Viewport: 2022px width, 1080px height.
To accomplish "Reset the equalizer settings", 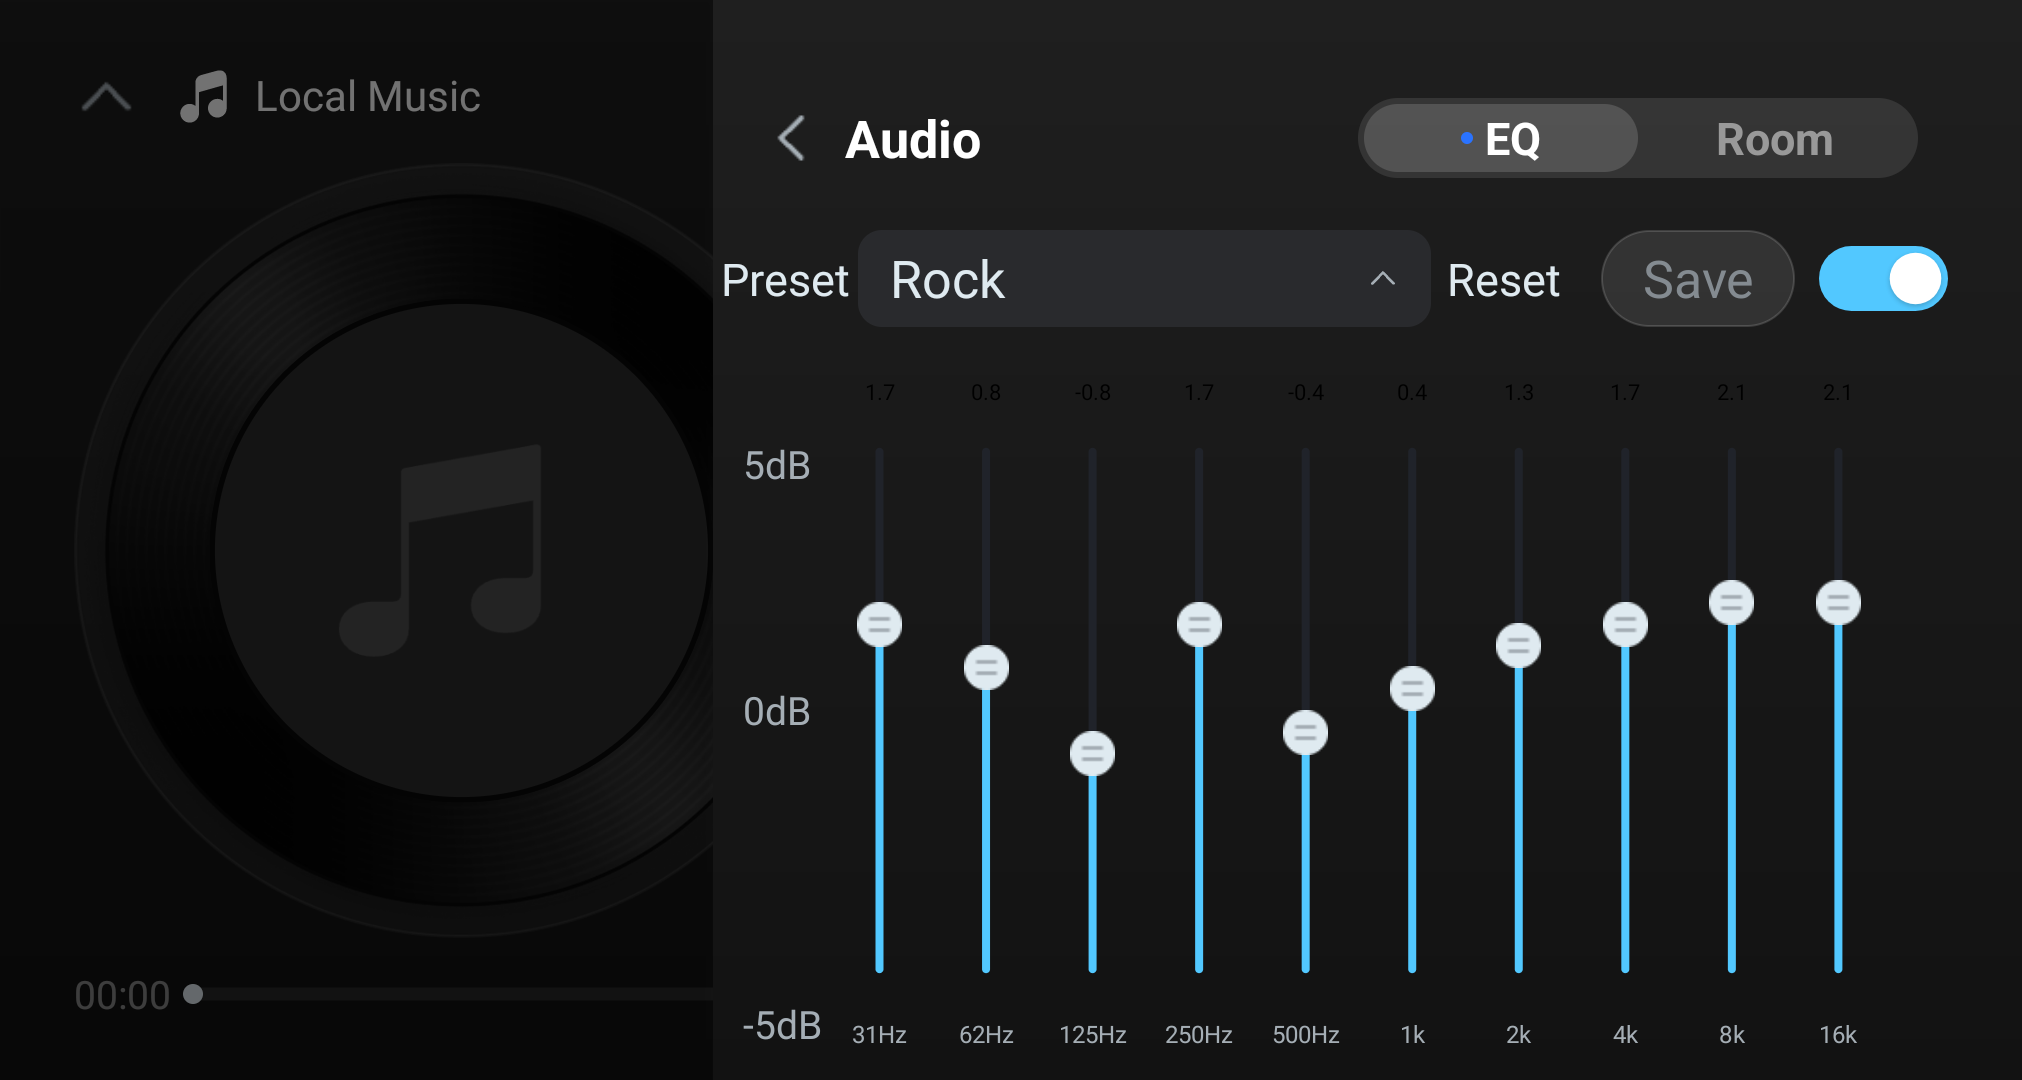I will [1503, 280].
